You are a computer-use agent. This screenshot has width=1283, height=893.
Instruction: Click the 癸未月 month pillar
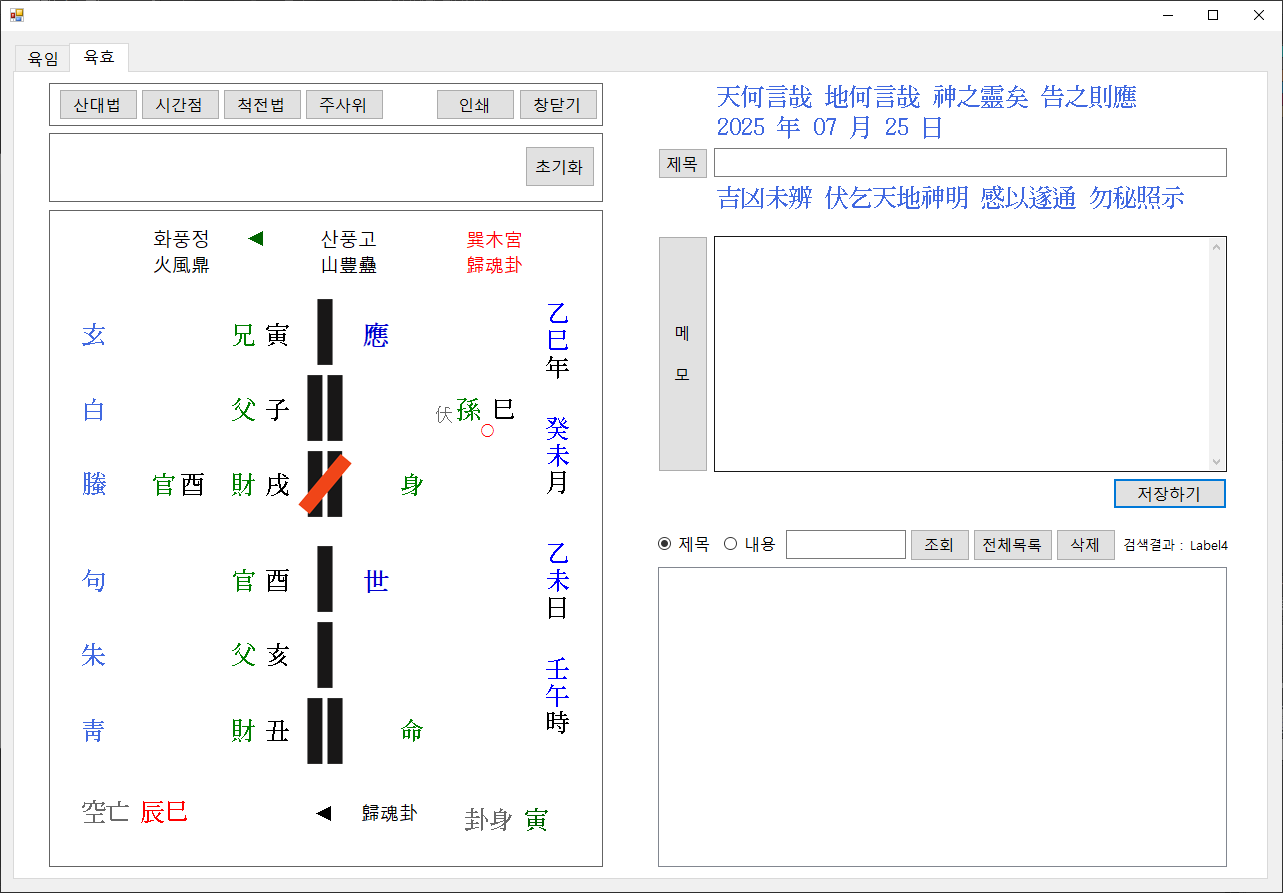tap(558, 456)
